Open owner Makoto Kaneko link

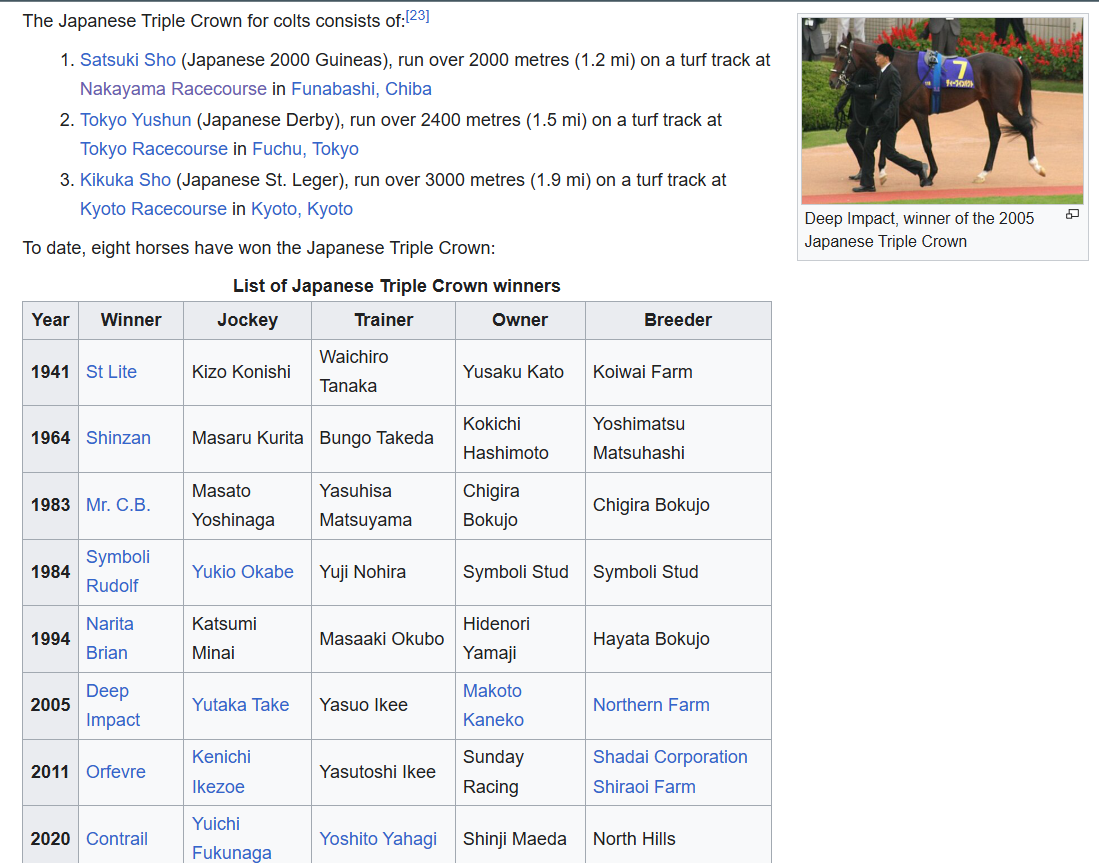[x=493, y=705]
